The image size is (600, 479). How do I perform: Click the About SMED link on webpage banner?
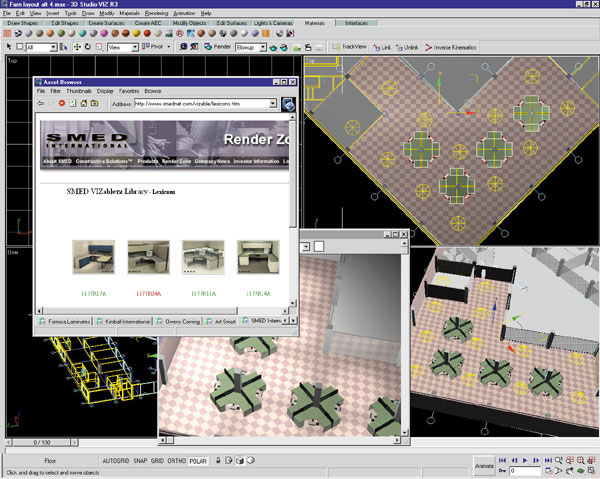click(x=57, y=161)
